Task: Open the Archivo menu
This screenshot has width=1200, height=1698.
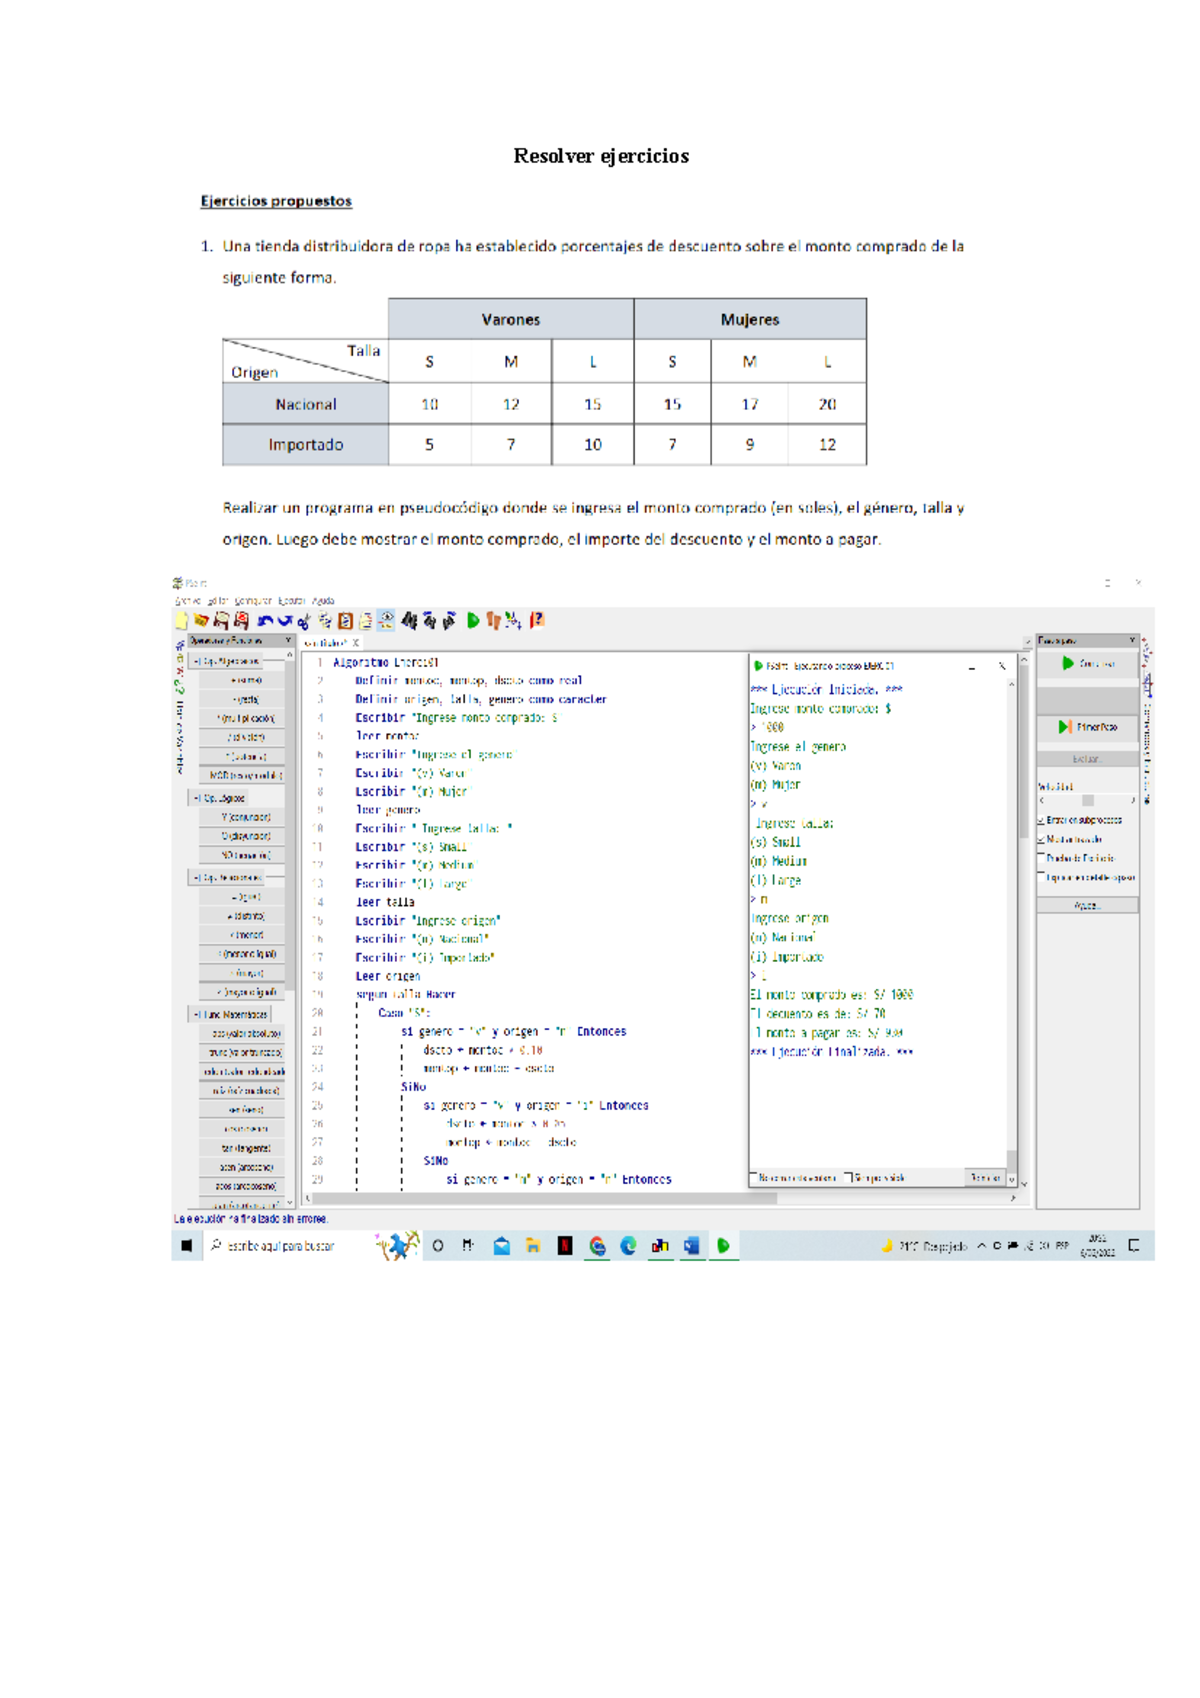Action: click(x=187, y=601)
